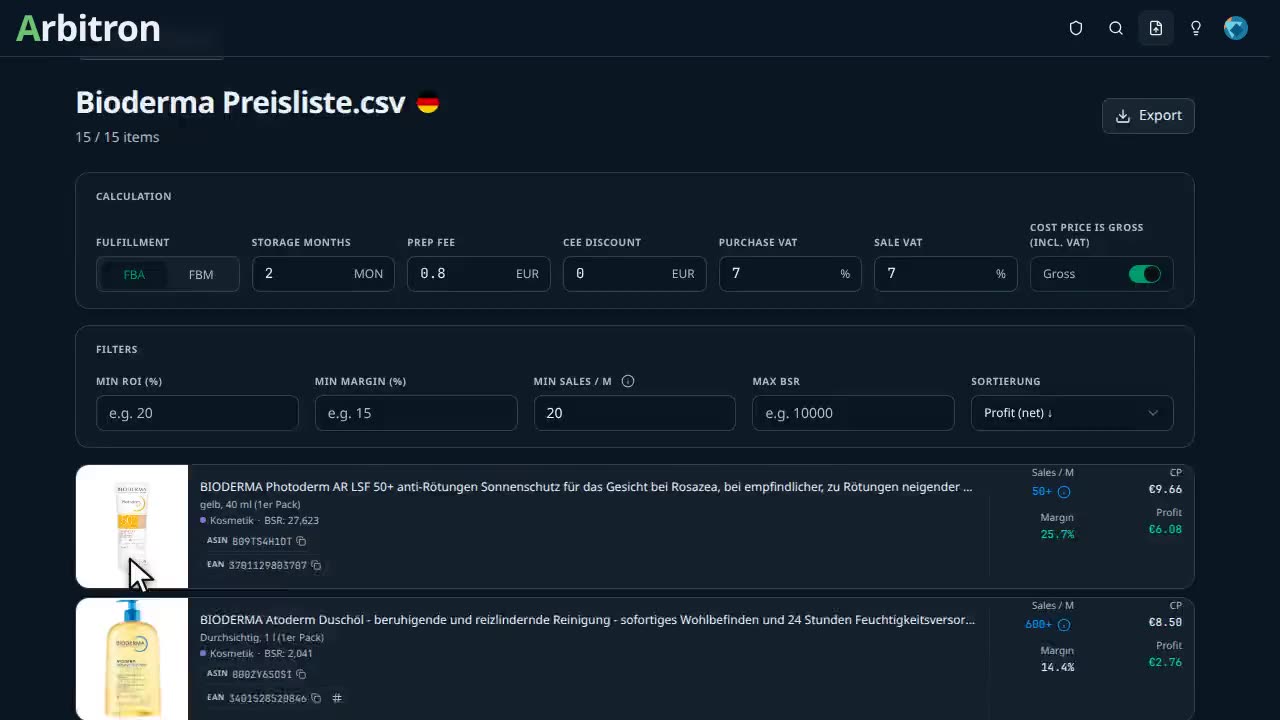
Task: Click the '50+' sales per month value
Action: coord(1042,492)
